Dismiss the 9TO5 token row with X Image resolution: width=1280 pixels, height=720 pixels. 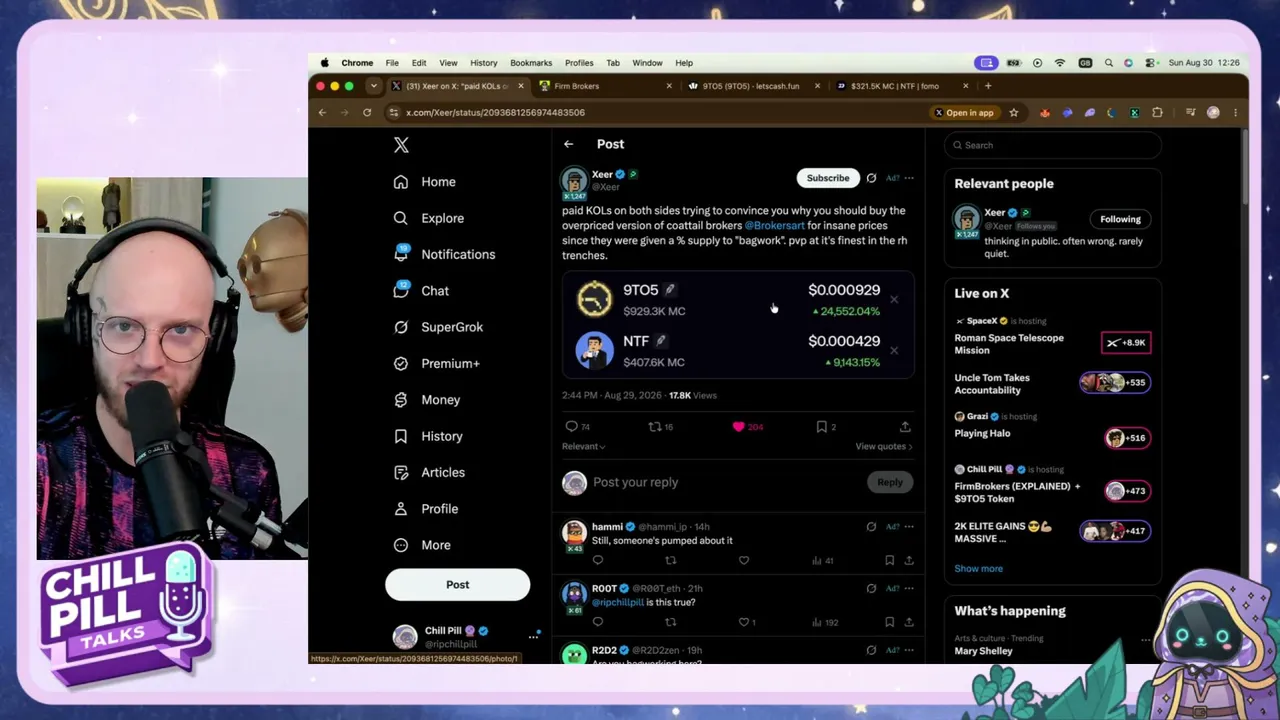[894, 299]
